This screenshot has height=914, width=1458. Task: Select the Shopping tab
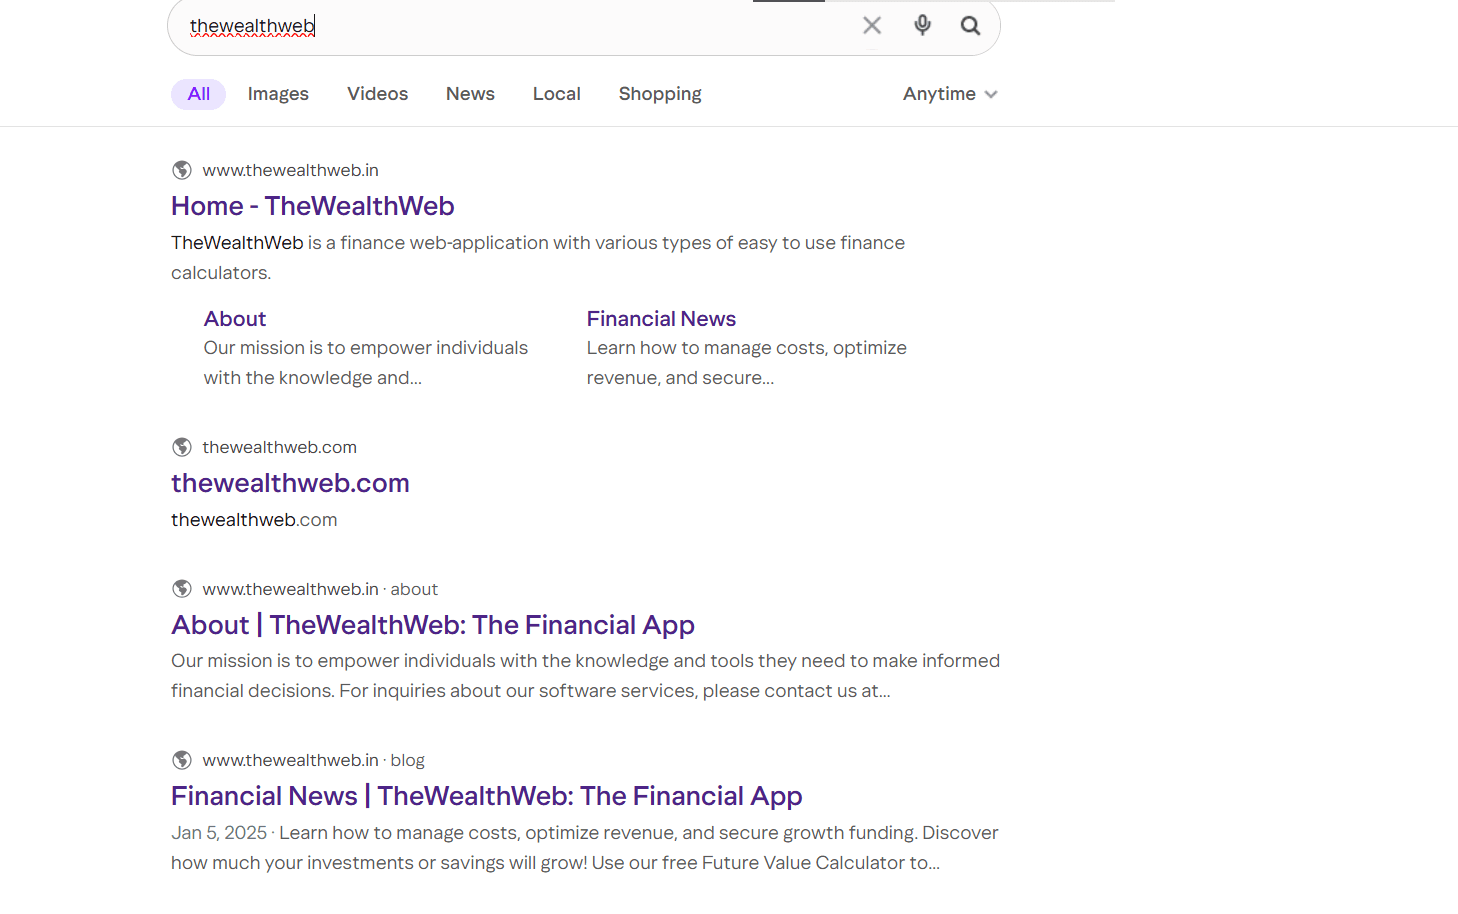[659, 93]
